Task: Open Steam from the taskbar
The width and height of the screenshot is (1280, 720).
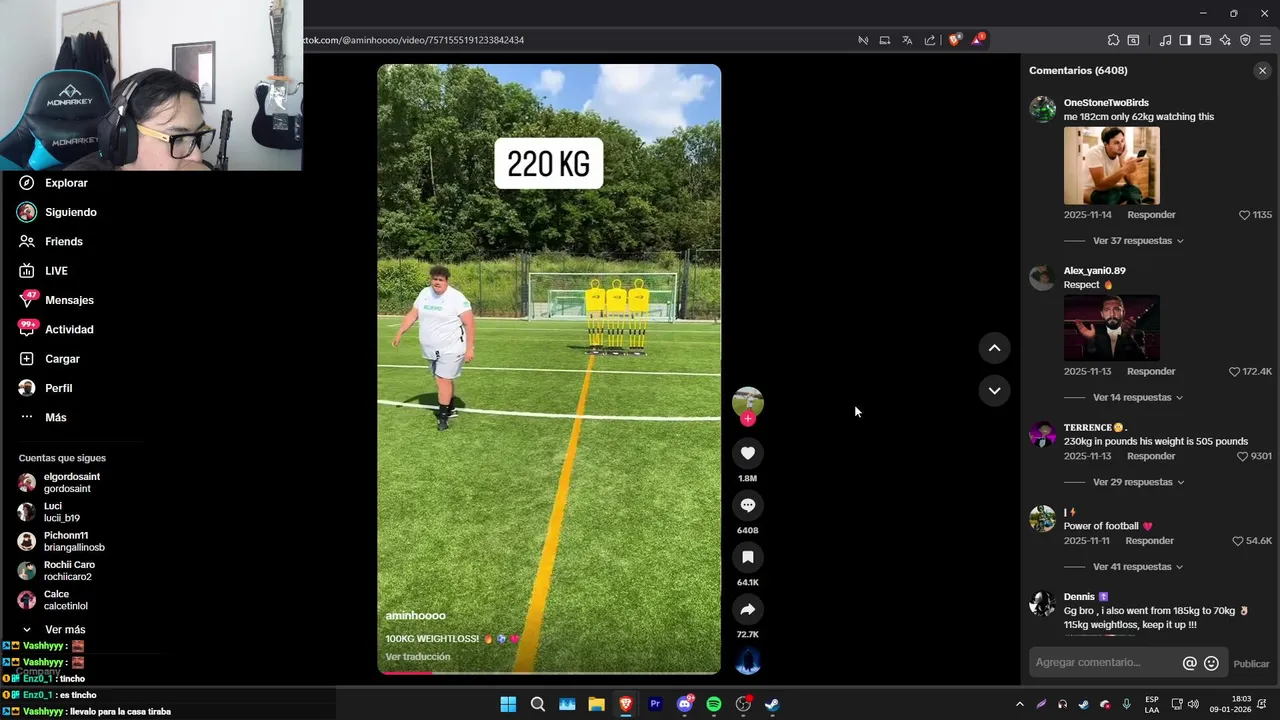Action: point(772,704)
